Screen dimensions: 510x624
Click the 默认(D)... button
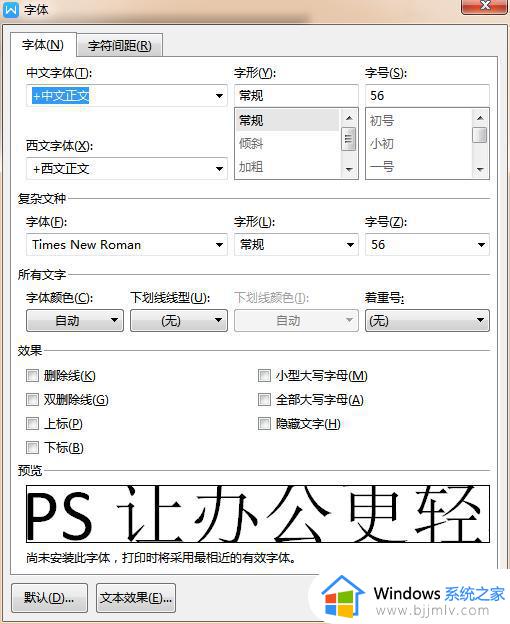click(49, 598)
